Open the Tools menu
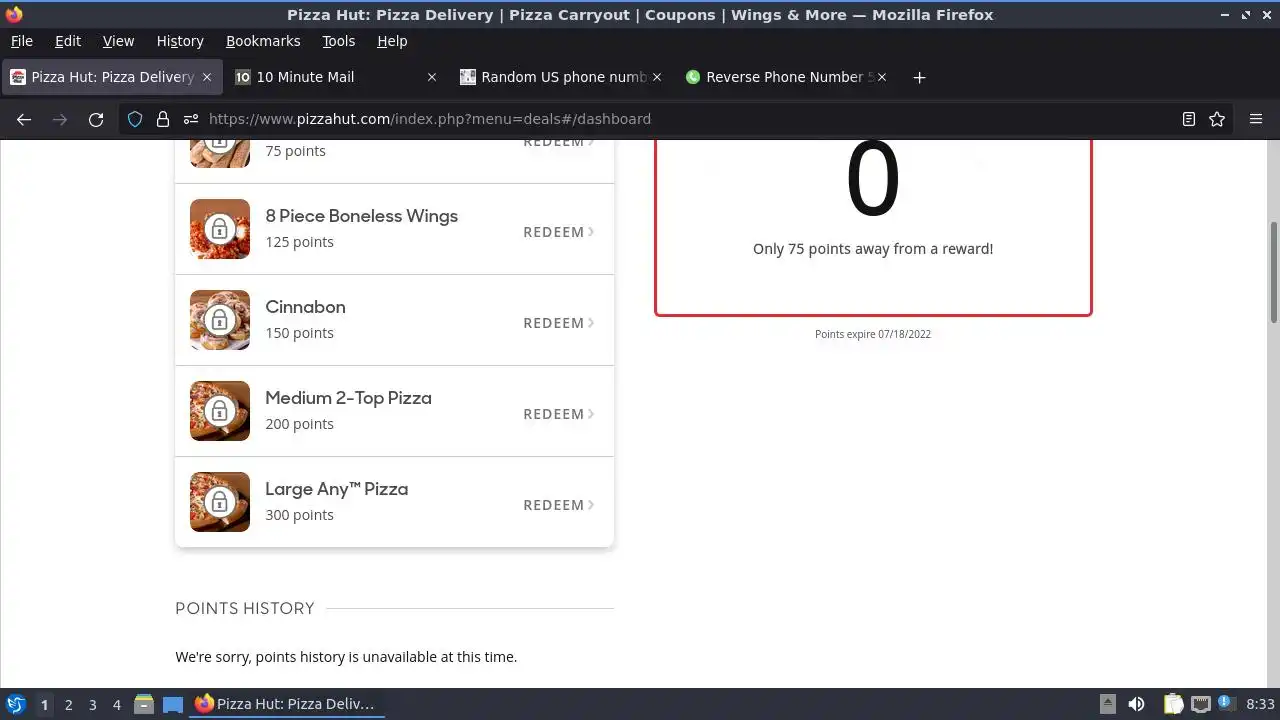This screenshot has height=720, width=1280. click(x=338, y=41)
